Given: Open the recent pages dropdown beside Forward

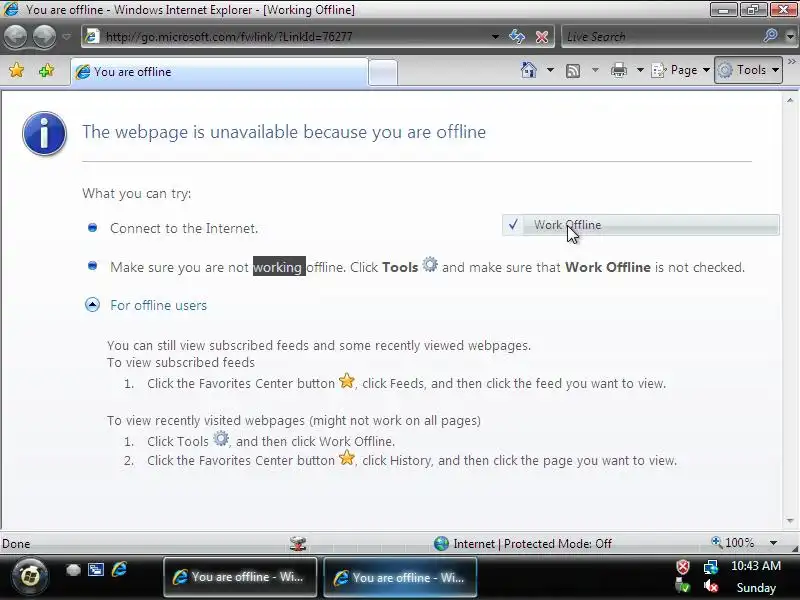Looking at the screenshot, I should click(66, 37).
